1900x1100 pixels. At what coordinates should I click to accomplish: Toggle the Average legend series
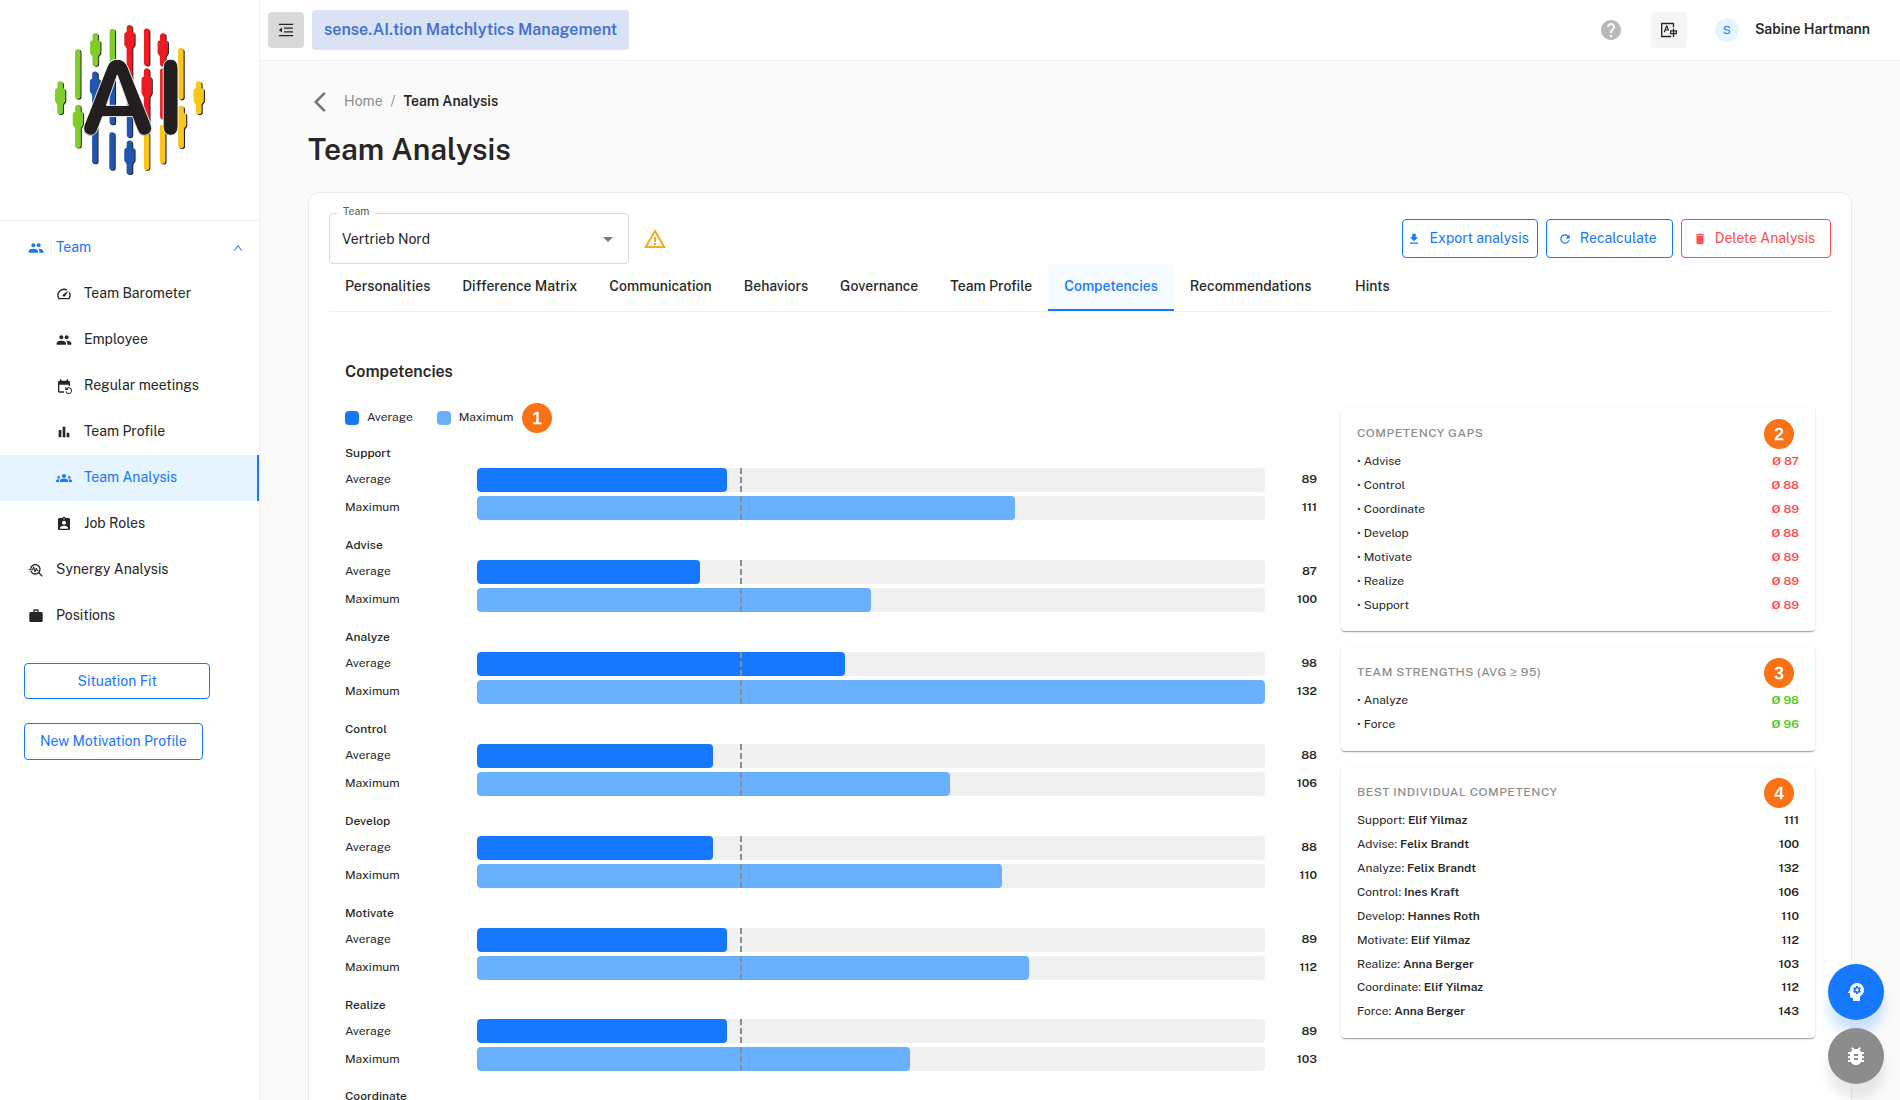point(379,418)
